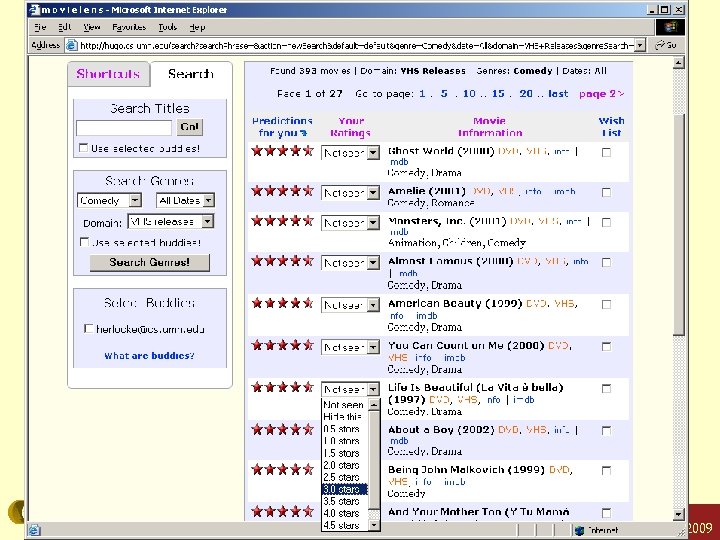
Task: Click the Amelie predicted star rating
Action: (x=282, y=191)
